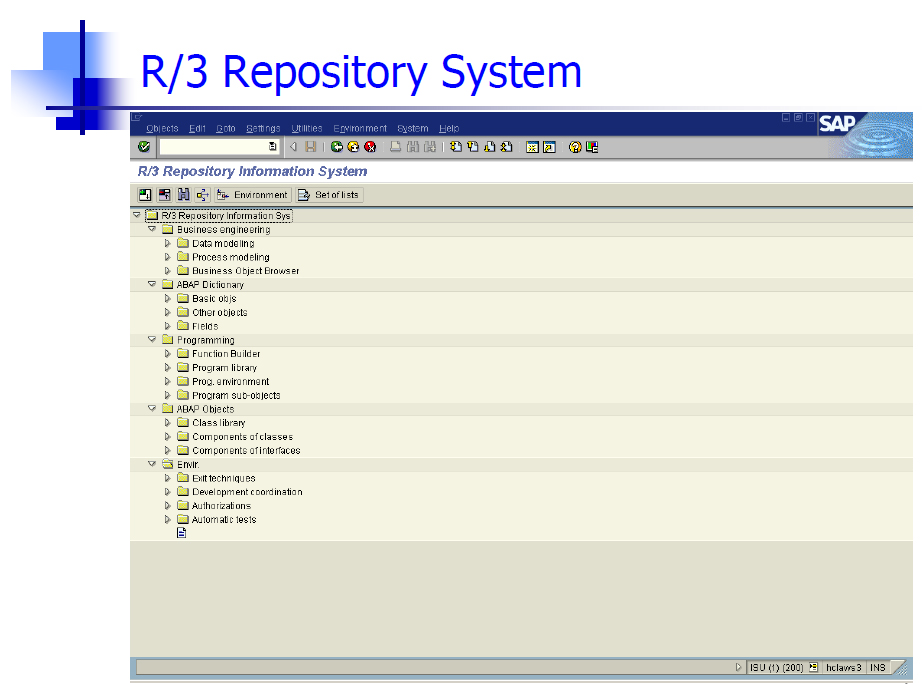The height and width of the screenshot is (684, 922).
Task: Collapse the R/3 Repository Information Sys root node
Action: pyautogui.click(x=137, y=215)
